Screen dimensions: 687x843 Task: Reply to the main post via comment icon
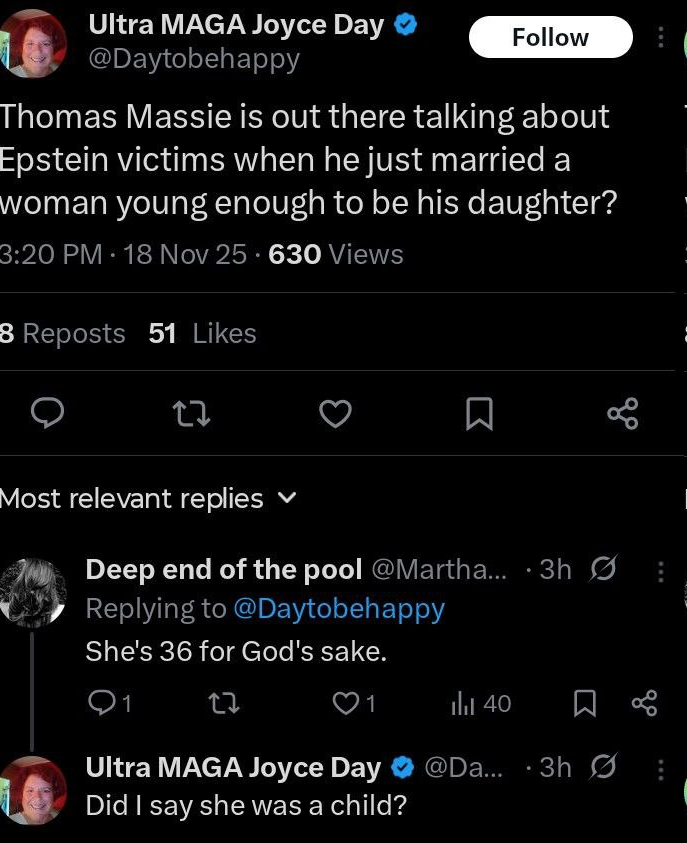pos(49,413)
